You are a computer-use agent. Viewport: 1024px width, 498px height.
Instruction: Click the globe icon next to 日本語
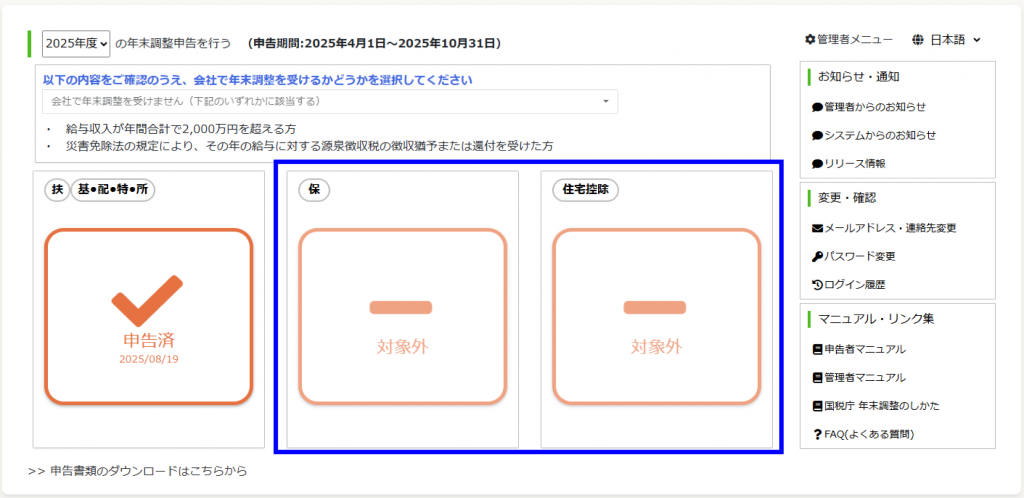pyautogui.click(x=918, y=40)
